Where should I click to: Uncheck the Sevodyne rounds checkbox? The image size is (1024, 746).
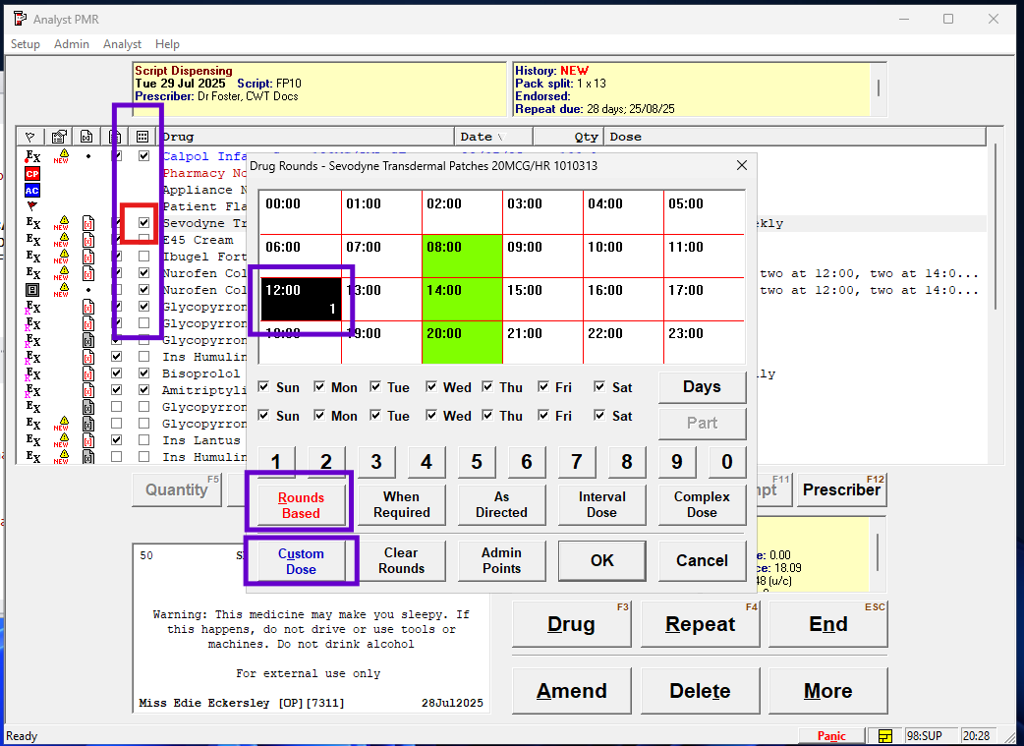click(x=144, y=223)
